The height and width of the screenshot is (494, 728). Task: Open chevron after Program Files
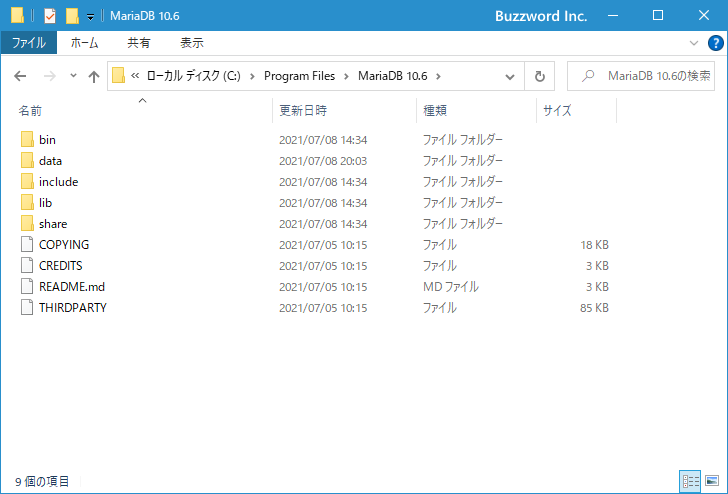click(x=346, y=76)
